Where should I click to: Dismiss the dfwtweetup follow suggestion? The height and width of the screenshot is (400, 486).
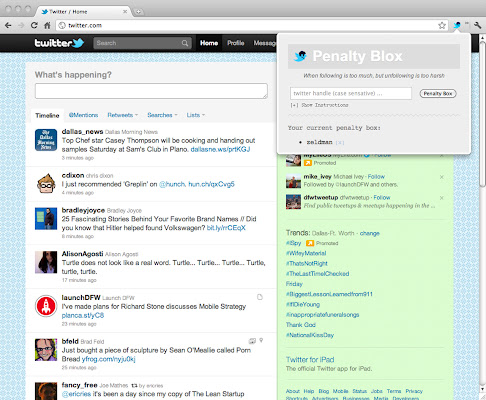point(442,198)
